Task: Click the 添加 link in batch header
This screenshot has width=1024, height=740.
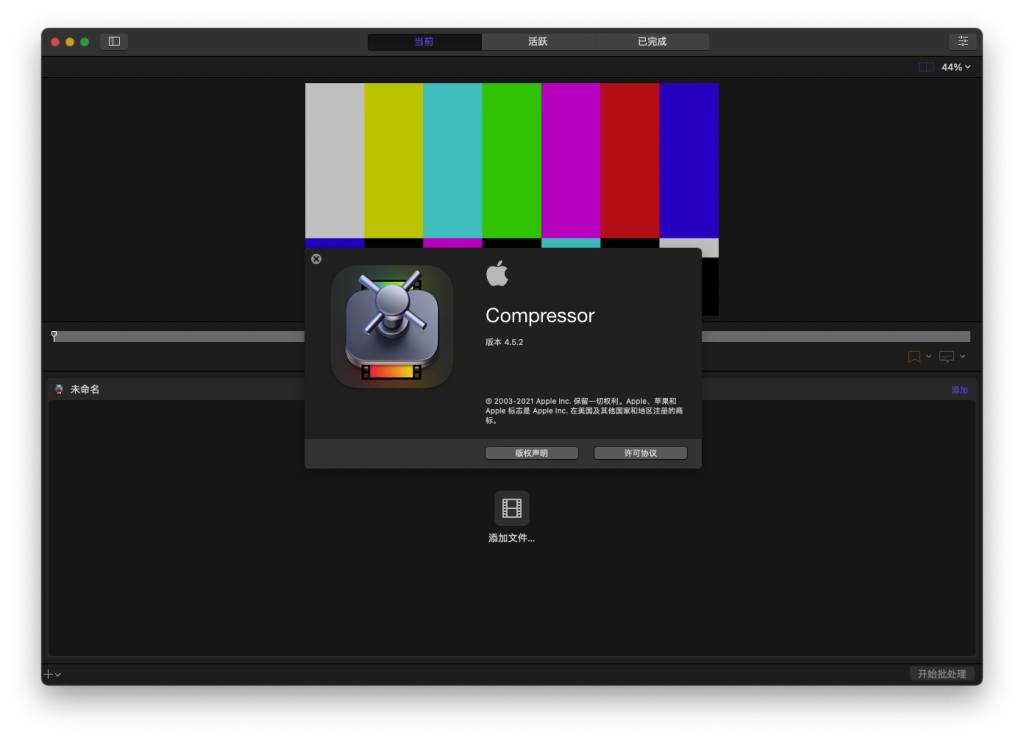Action: coord(959,390)
